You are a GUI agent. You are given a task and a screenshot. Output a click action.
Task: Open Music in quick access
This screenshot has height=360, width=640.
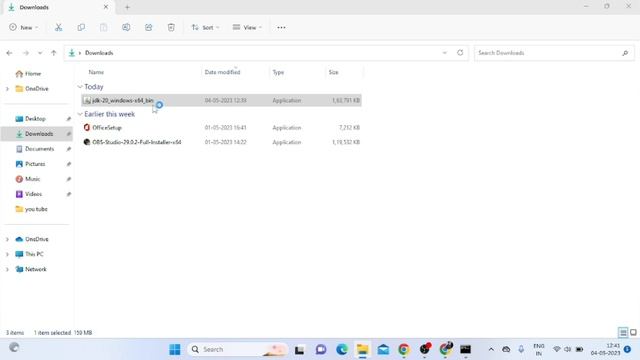point(32,179)
